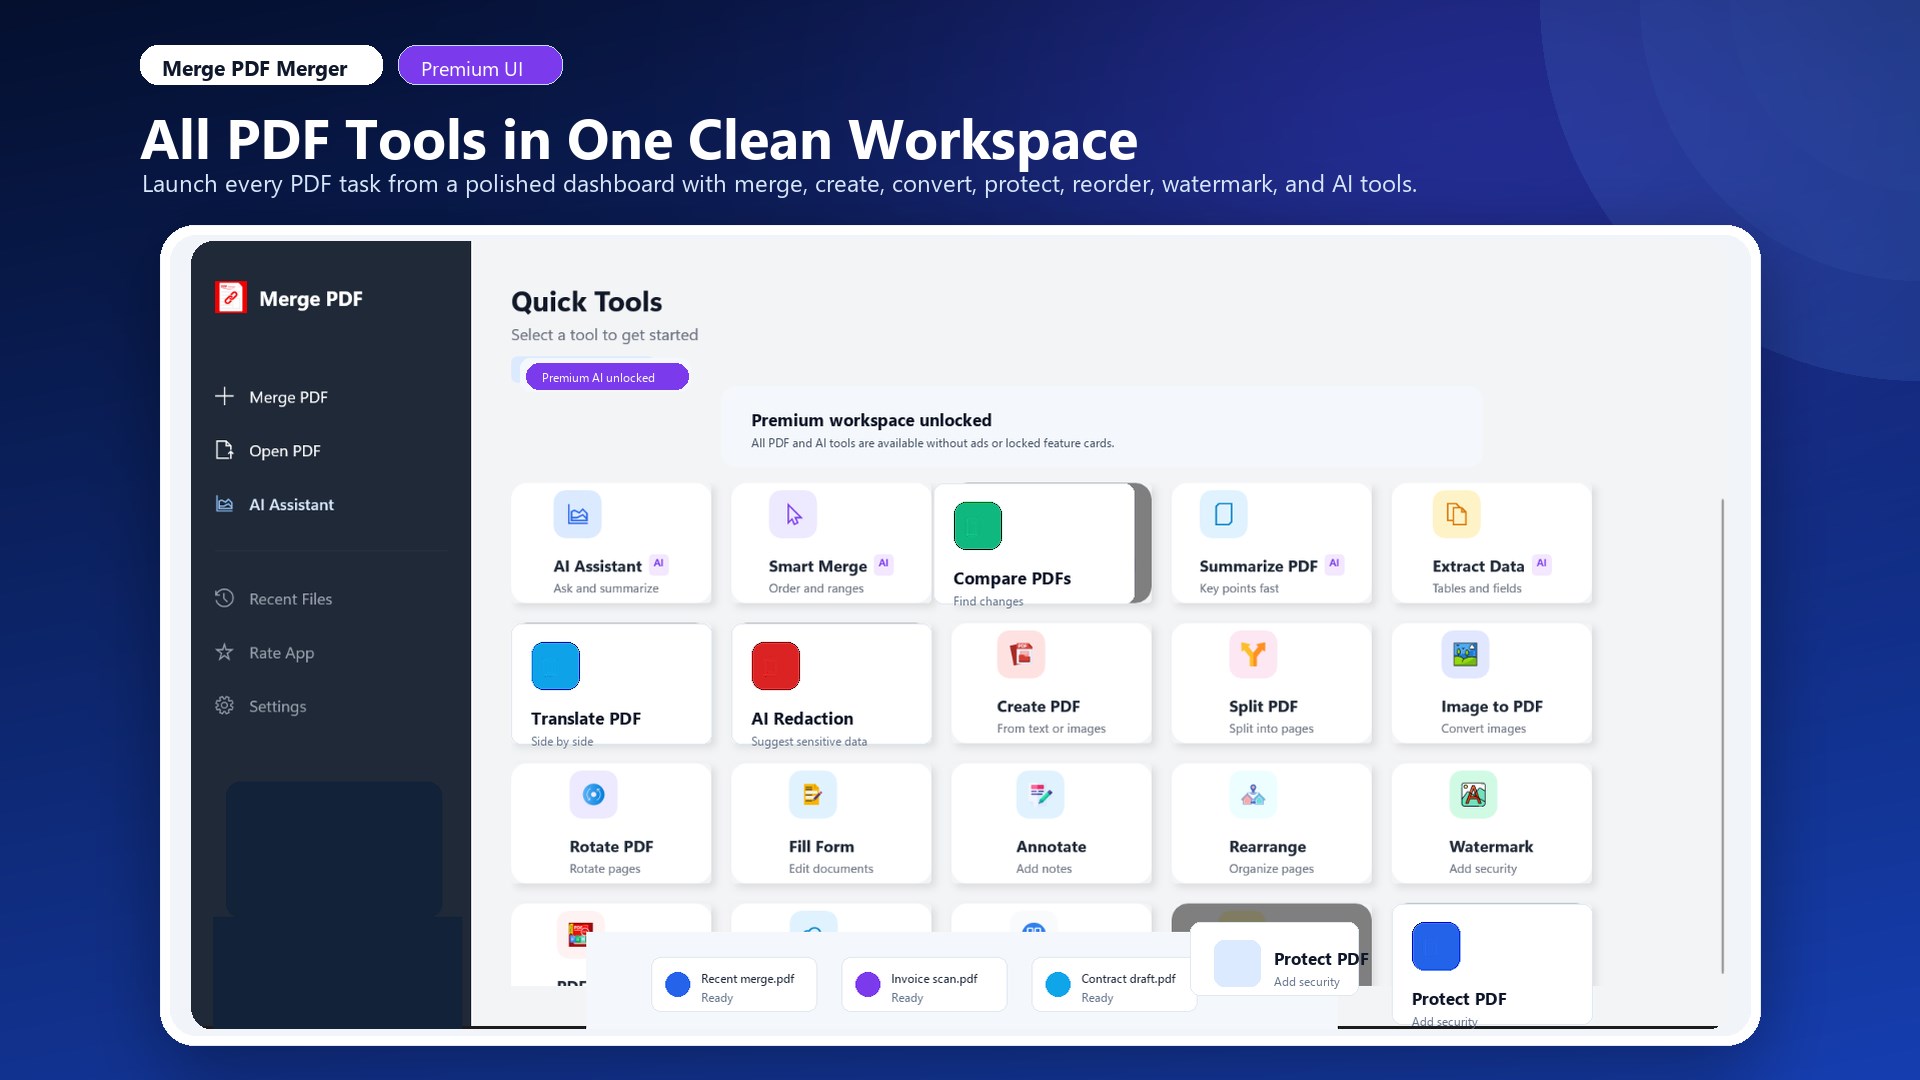Open the Split PDF icon
This screenshot has width=1920, height=1080.
point(1253,654)
